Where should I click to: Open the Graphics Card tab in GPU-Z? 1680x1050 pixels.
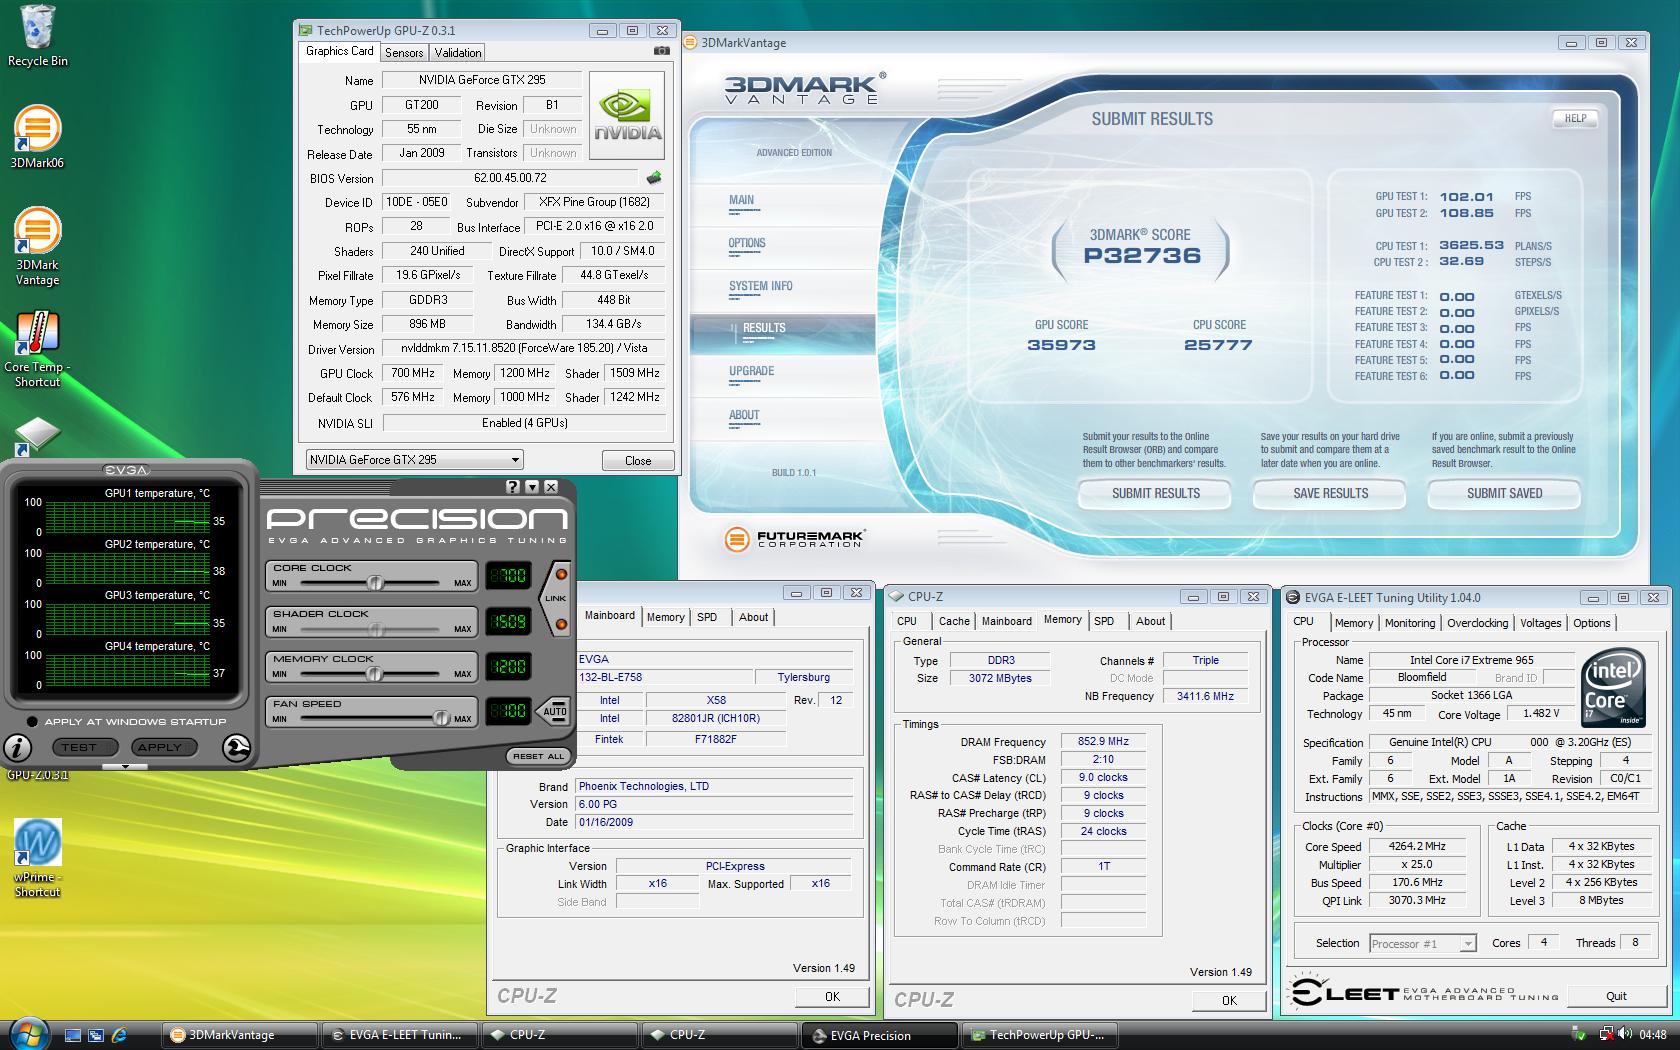pyautogui.click(x=339, y=51)
